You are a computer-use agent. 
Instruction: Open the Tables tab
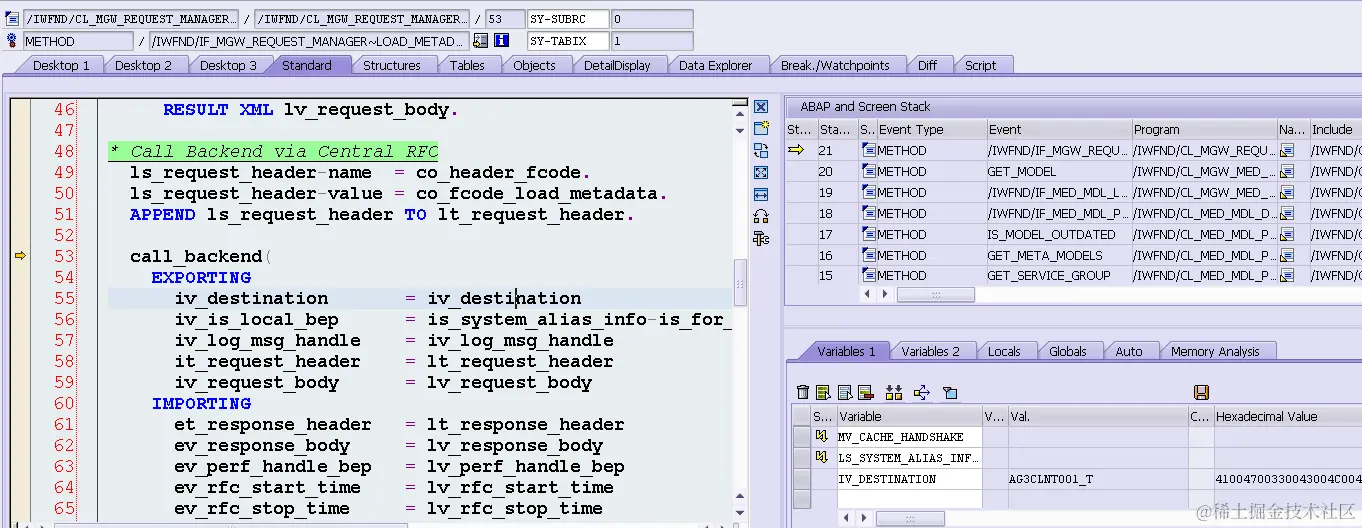tap(467, 65)
